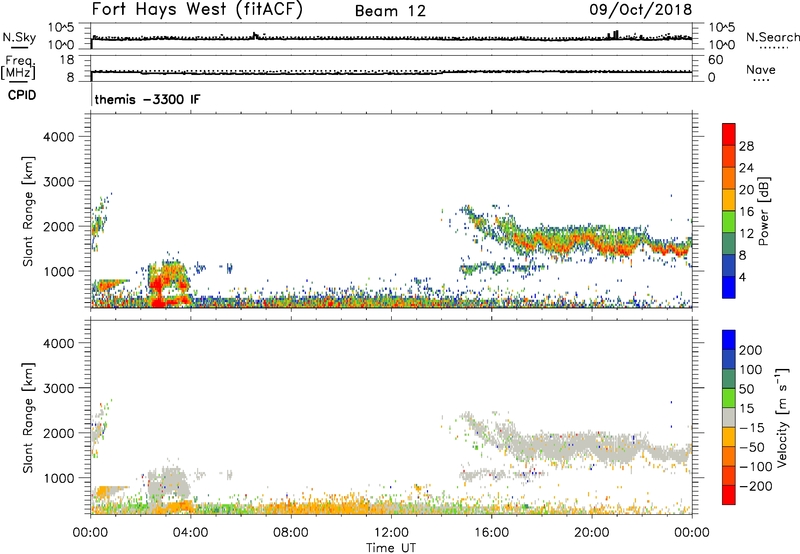Click the 'N.Search' legend label
Image resolution: width=800 pixels, height=554 pixels.
tap(772, 37)
